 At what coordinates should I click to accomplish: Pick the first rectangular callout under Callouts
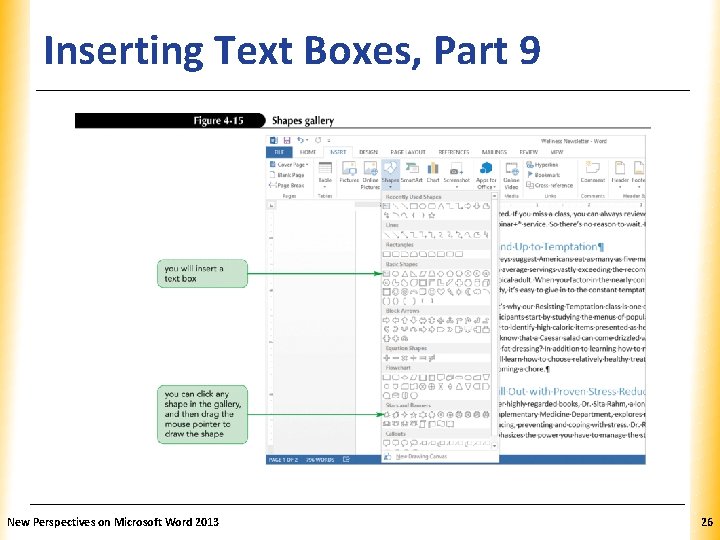(387, 443)
